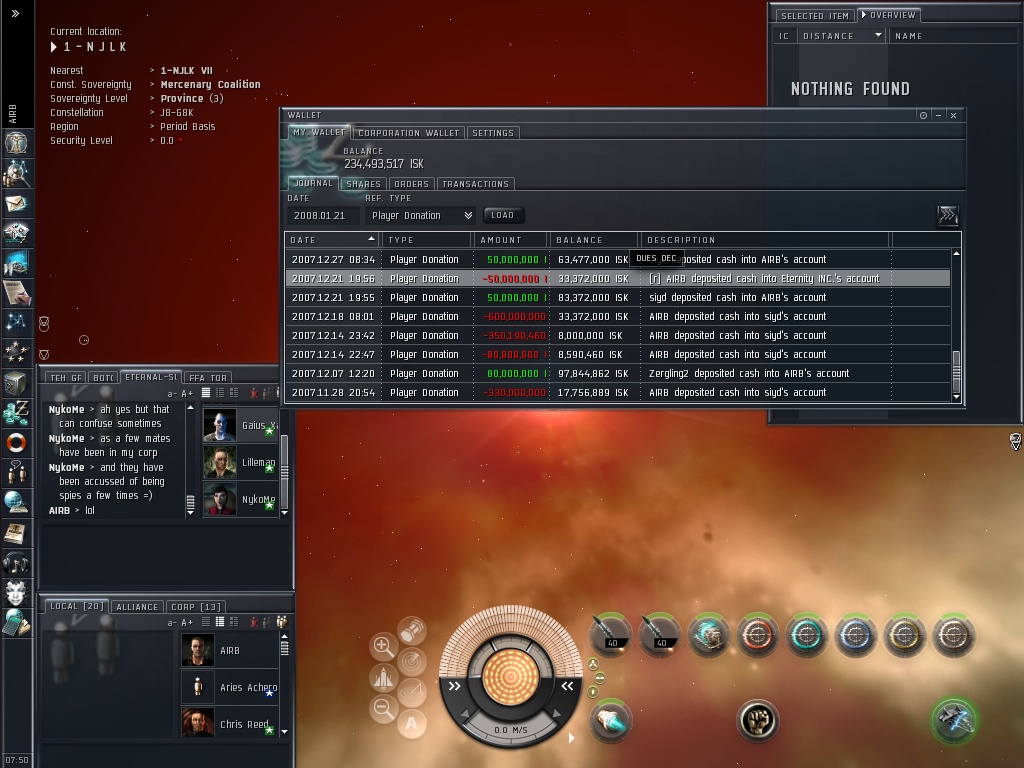Increase font size A+ in Eternal-SL chat
This screenshot has width=1024, height=768.
tap(187, 393)
